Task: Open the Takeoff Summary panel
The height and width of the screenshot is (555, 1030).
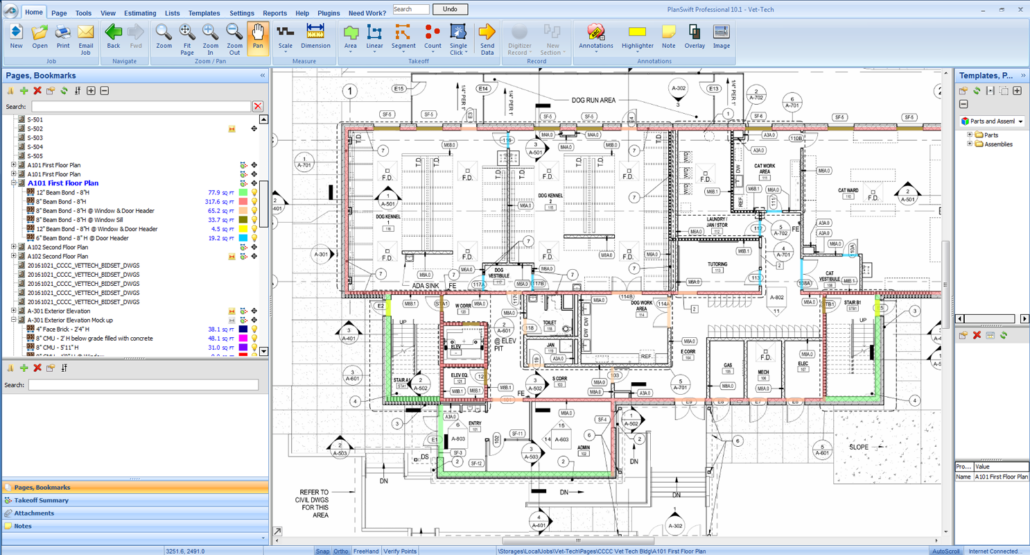Action: point(41,500)
